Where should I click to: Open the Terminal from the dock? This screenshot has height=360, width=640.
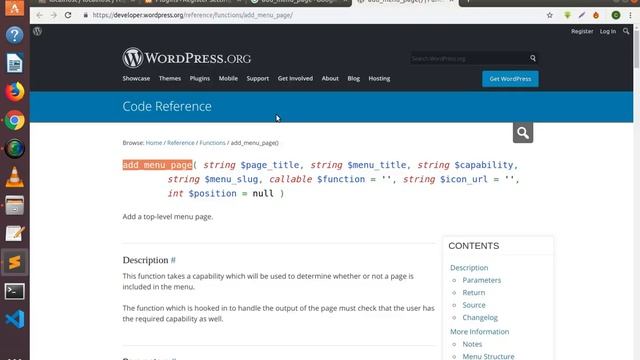tap(14, 291)
